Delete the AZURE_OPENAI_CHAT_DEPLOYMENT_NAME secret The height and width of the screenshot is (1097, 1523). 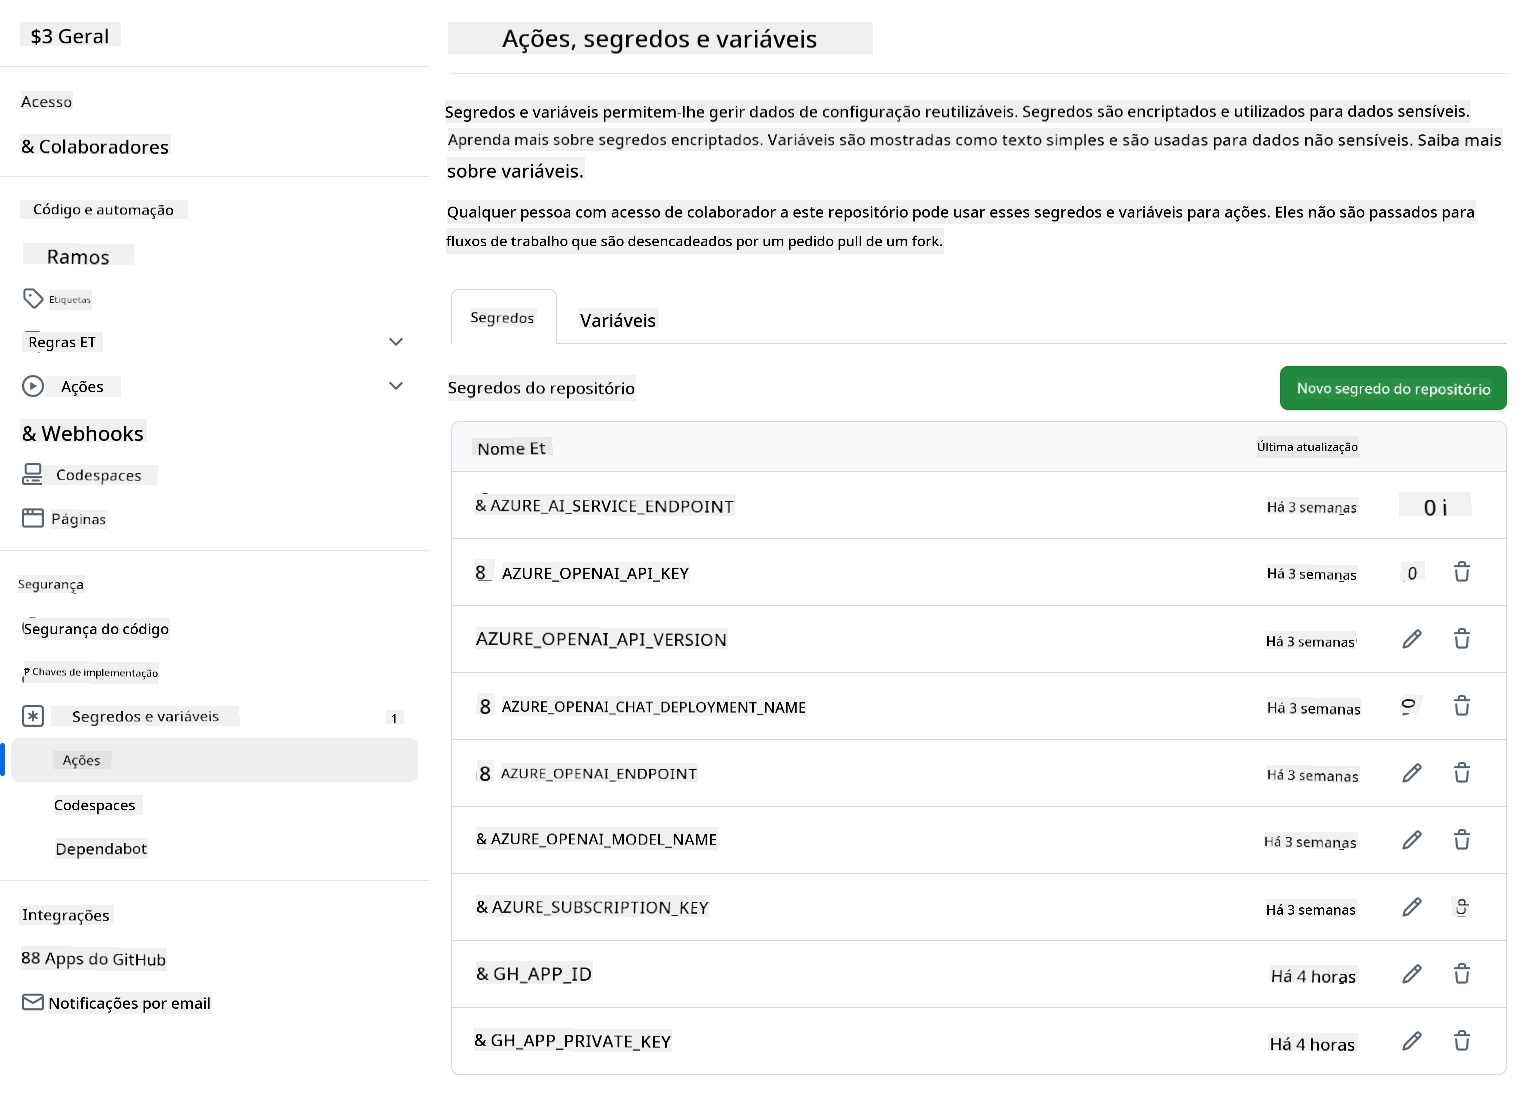pos(1462,706)
